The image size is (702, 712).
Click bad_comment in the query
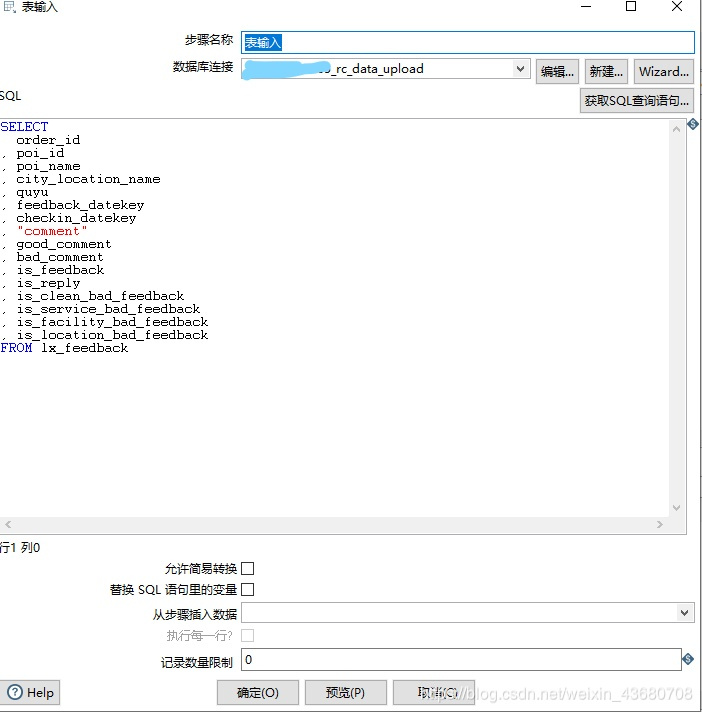tap(60, 257)
